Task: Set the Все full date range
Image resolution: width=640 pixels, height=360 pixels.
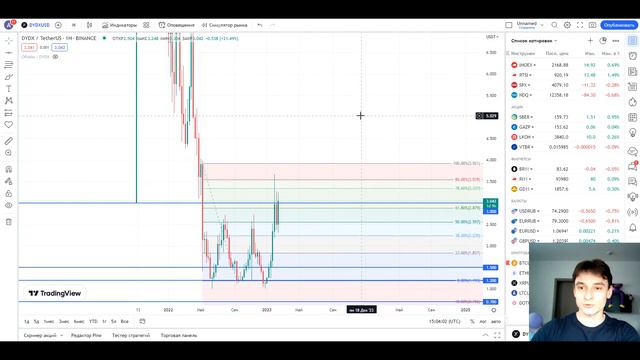Action: [124, 322]
